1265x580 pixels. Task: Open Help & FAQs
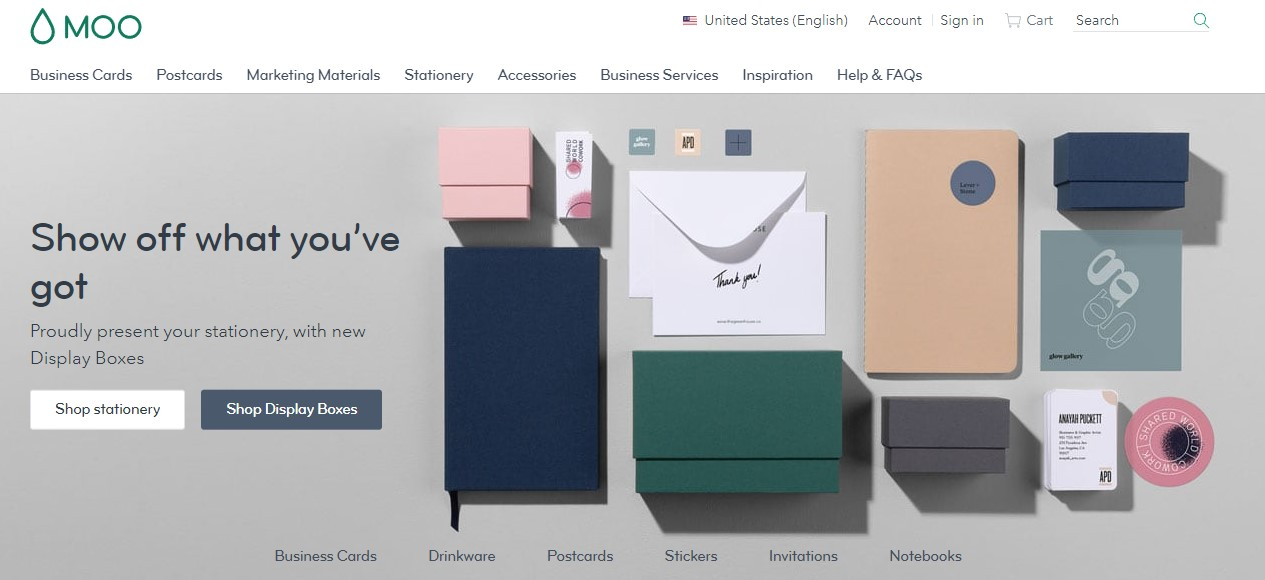(x=879, y=75)
